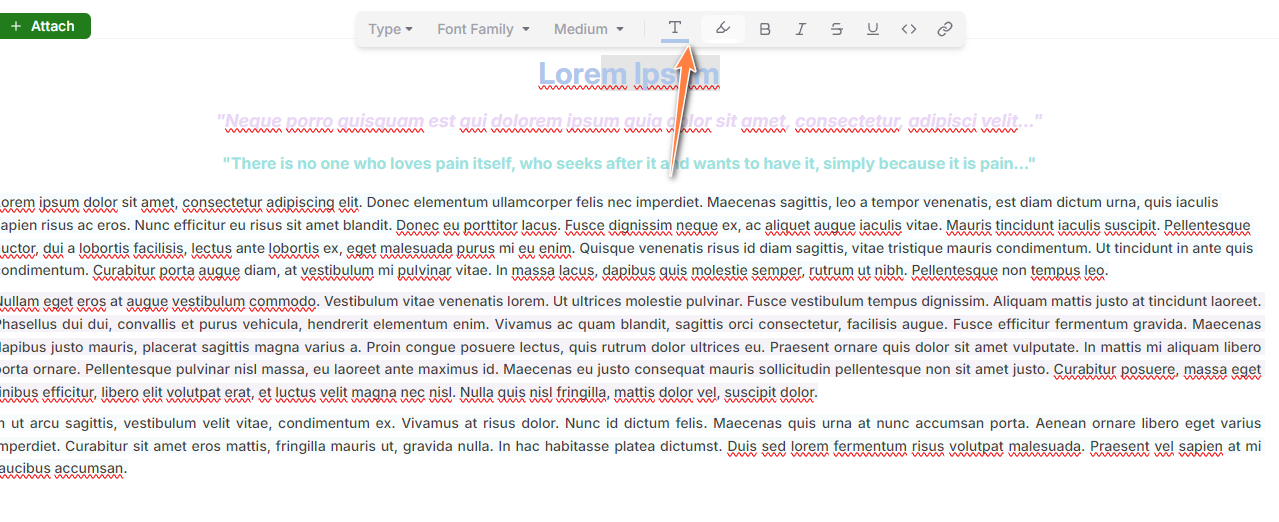The image size is (1279, 522).
Task: Open the Type dropdown
Action: point(390,29)
